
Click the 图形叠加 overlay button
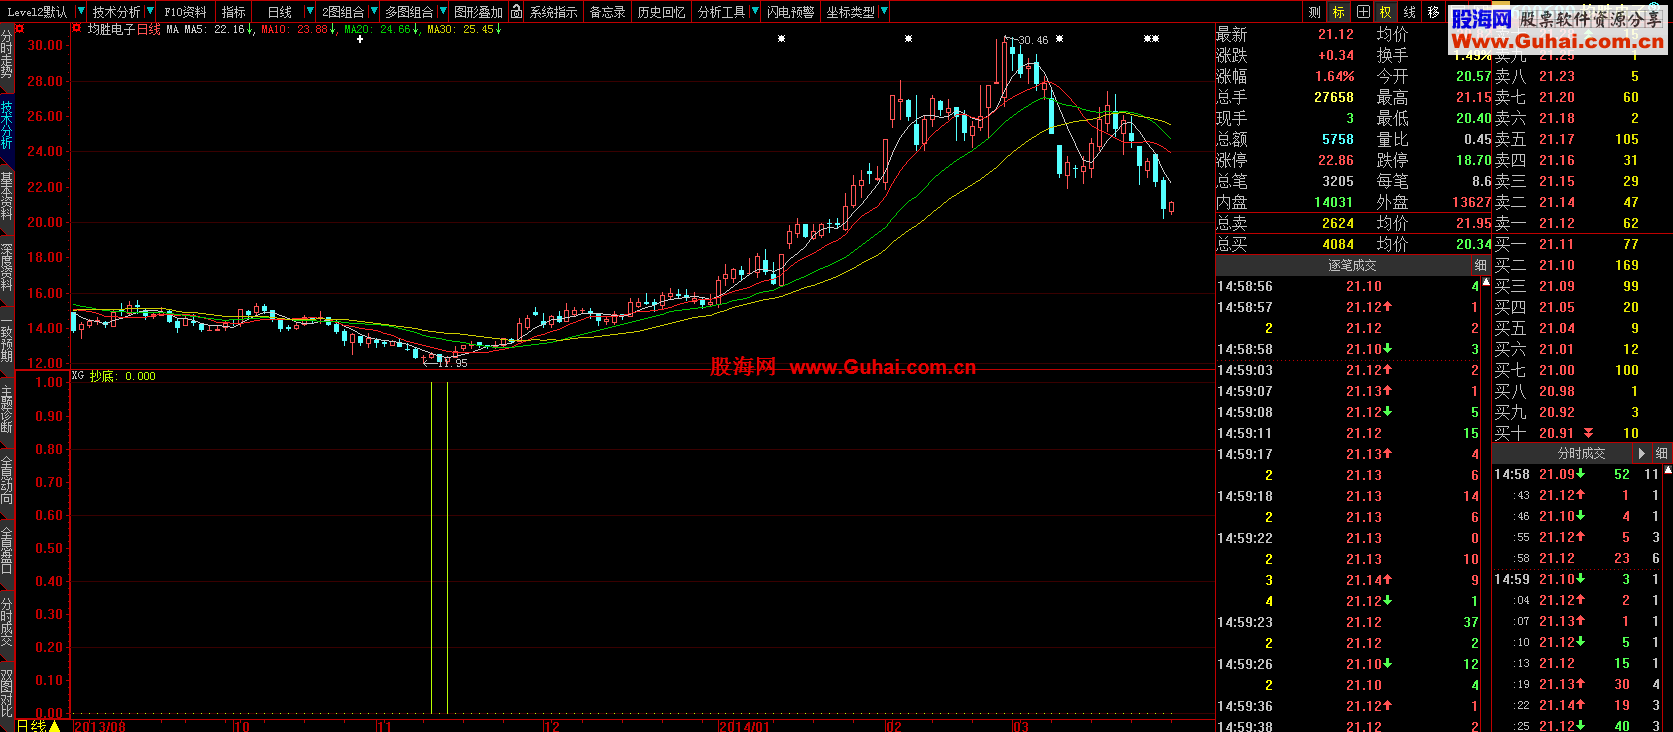tap(478, 12)
